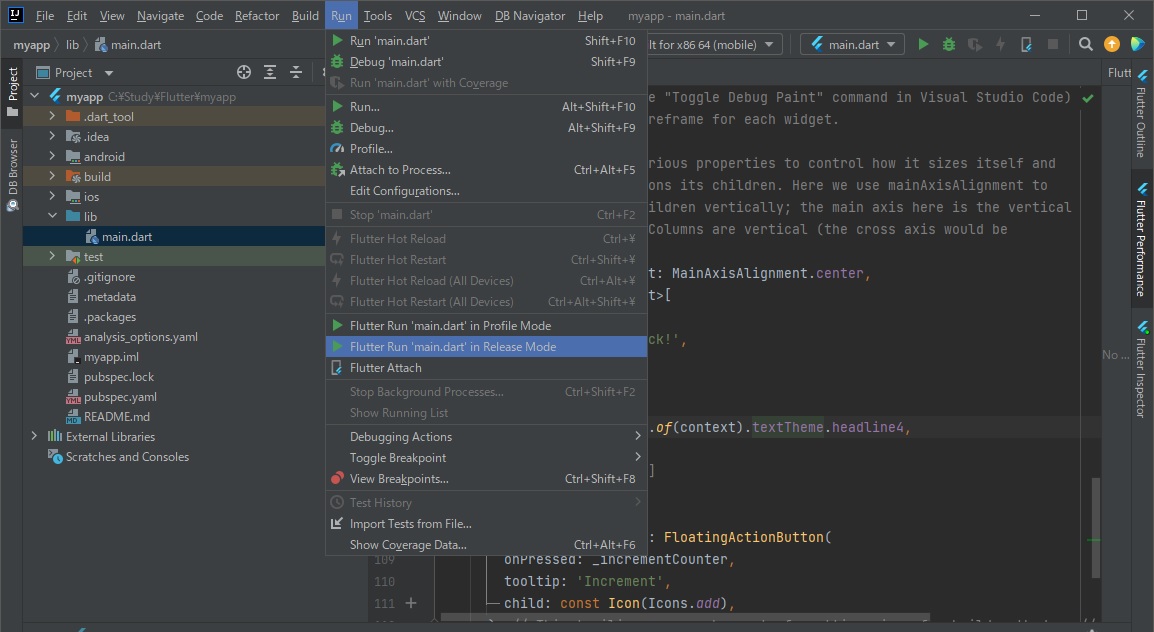Open Search Everywhere magnifier icon
The width and height of the screenshot is (1154, 632).
point(1086,44)
